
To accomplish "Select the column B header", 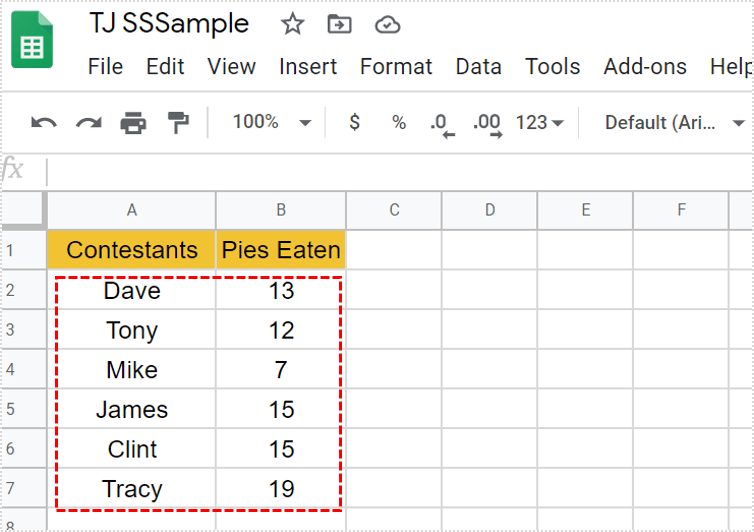I will [281, 210].
